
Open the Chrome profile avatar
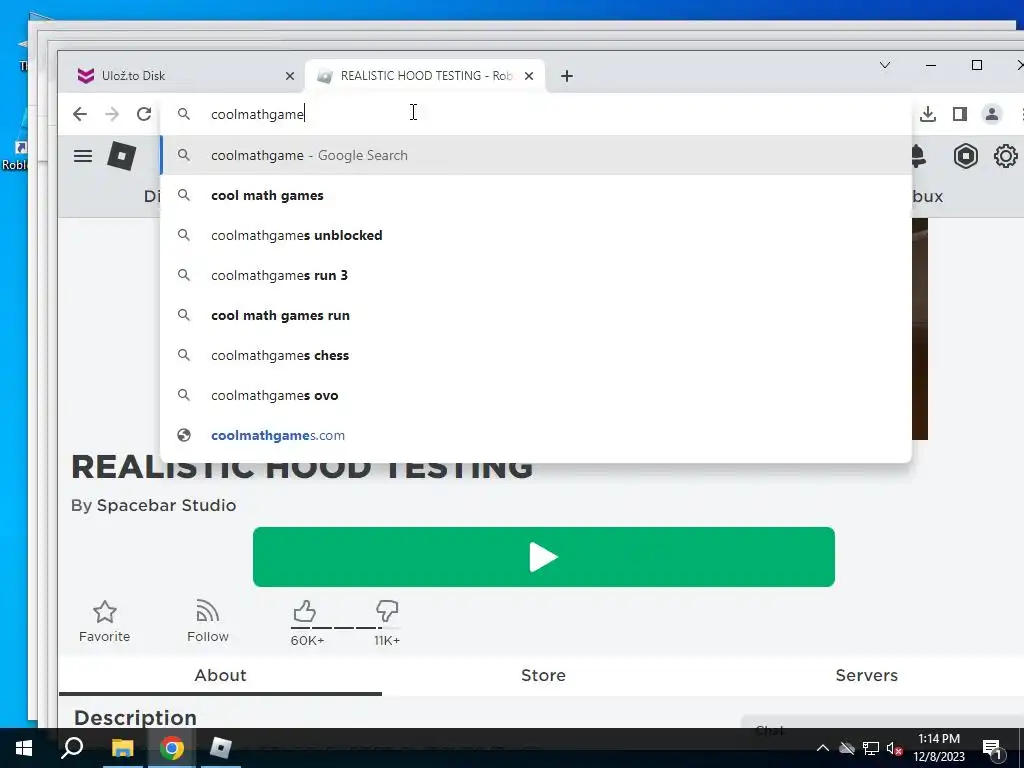(991, 114)
